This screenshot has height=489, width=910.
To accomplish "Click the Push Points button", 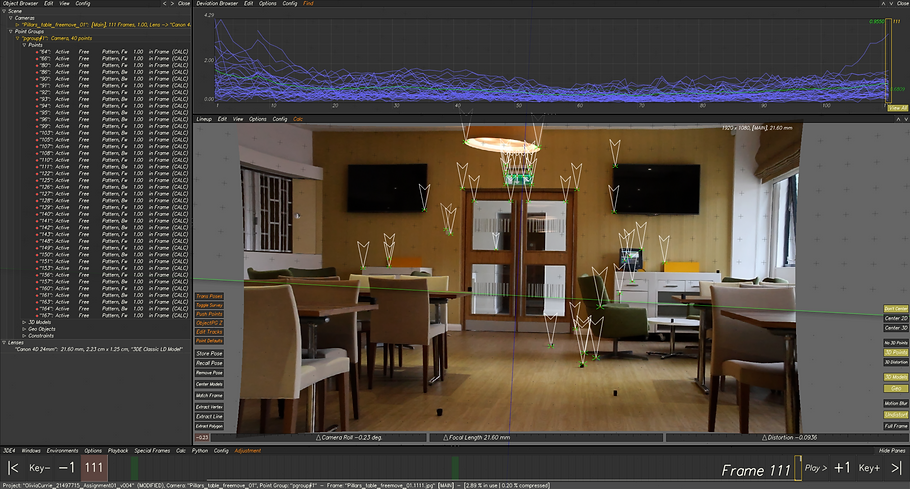I will 210,314.
